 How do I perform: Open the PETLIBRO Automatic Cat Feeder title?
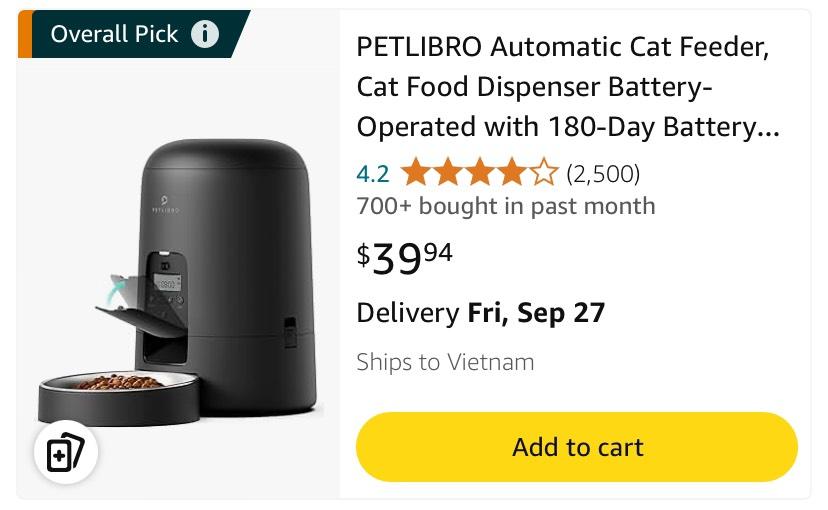[566, 88]
